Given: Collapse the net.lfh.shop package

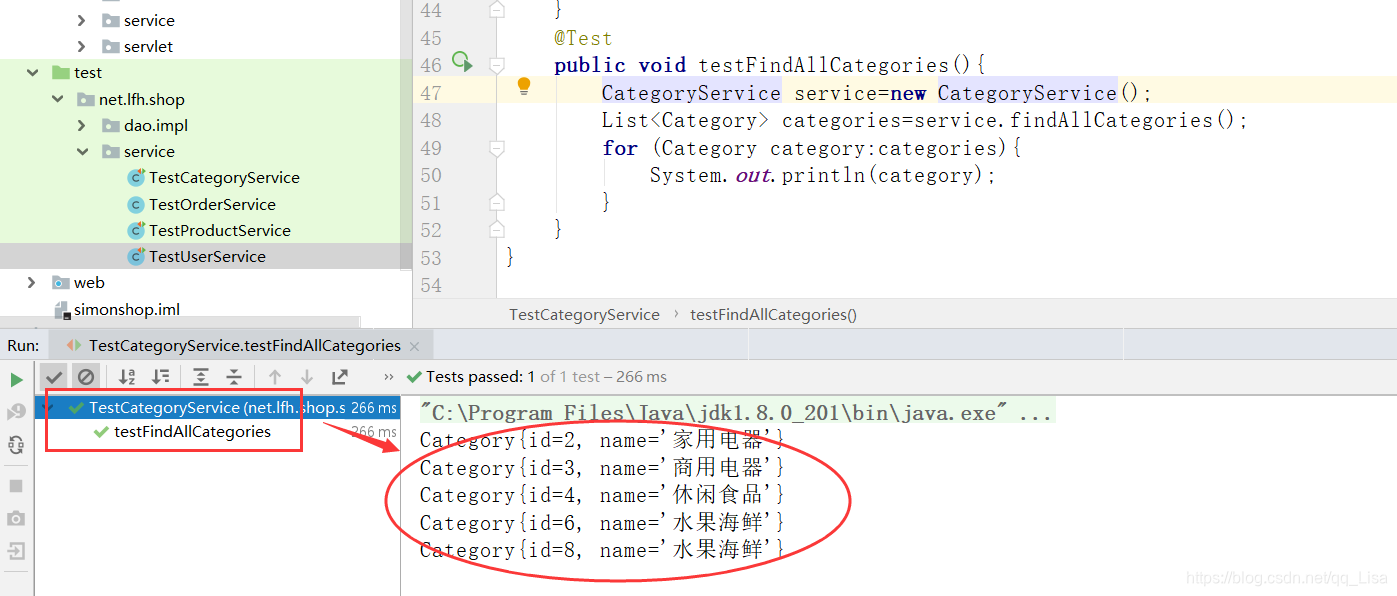Looking at the screenshot, I should (58, 99).
